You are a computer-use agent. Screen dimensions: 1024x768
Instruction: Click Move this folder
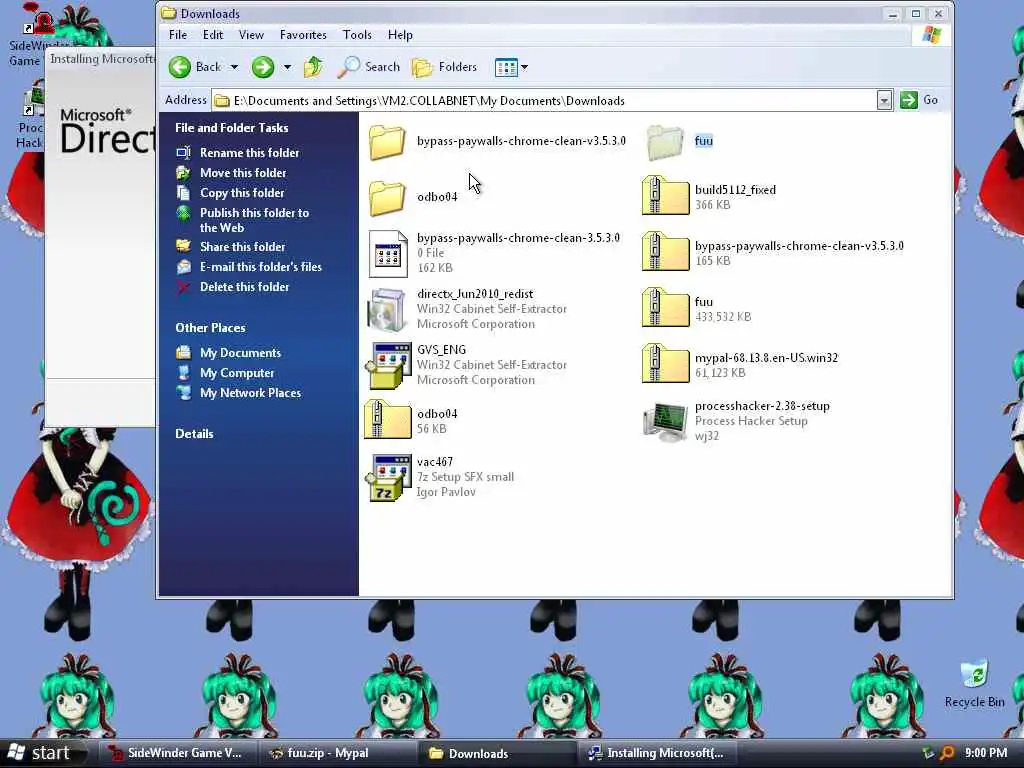[x=243, y=173]
